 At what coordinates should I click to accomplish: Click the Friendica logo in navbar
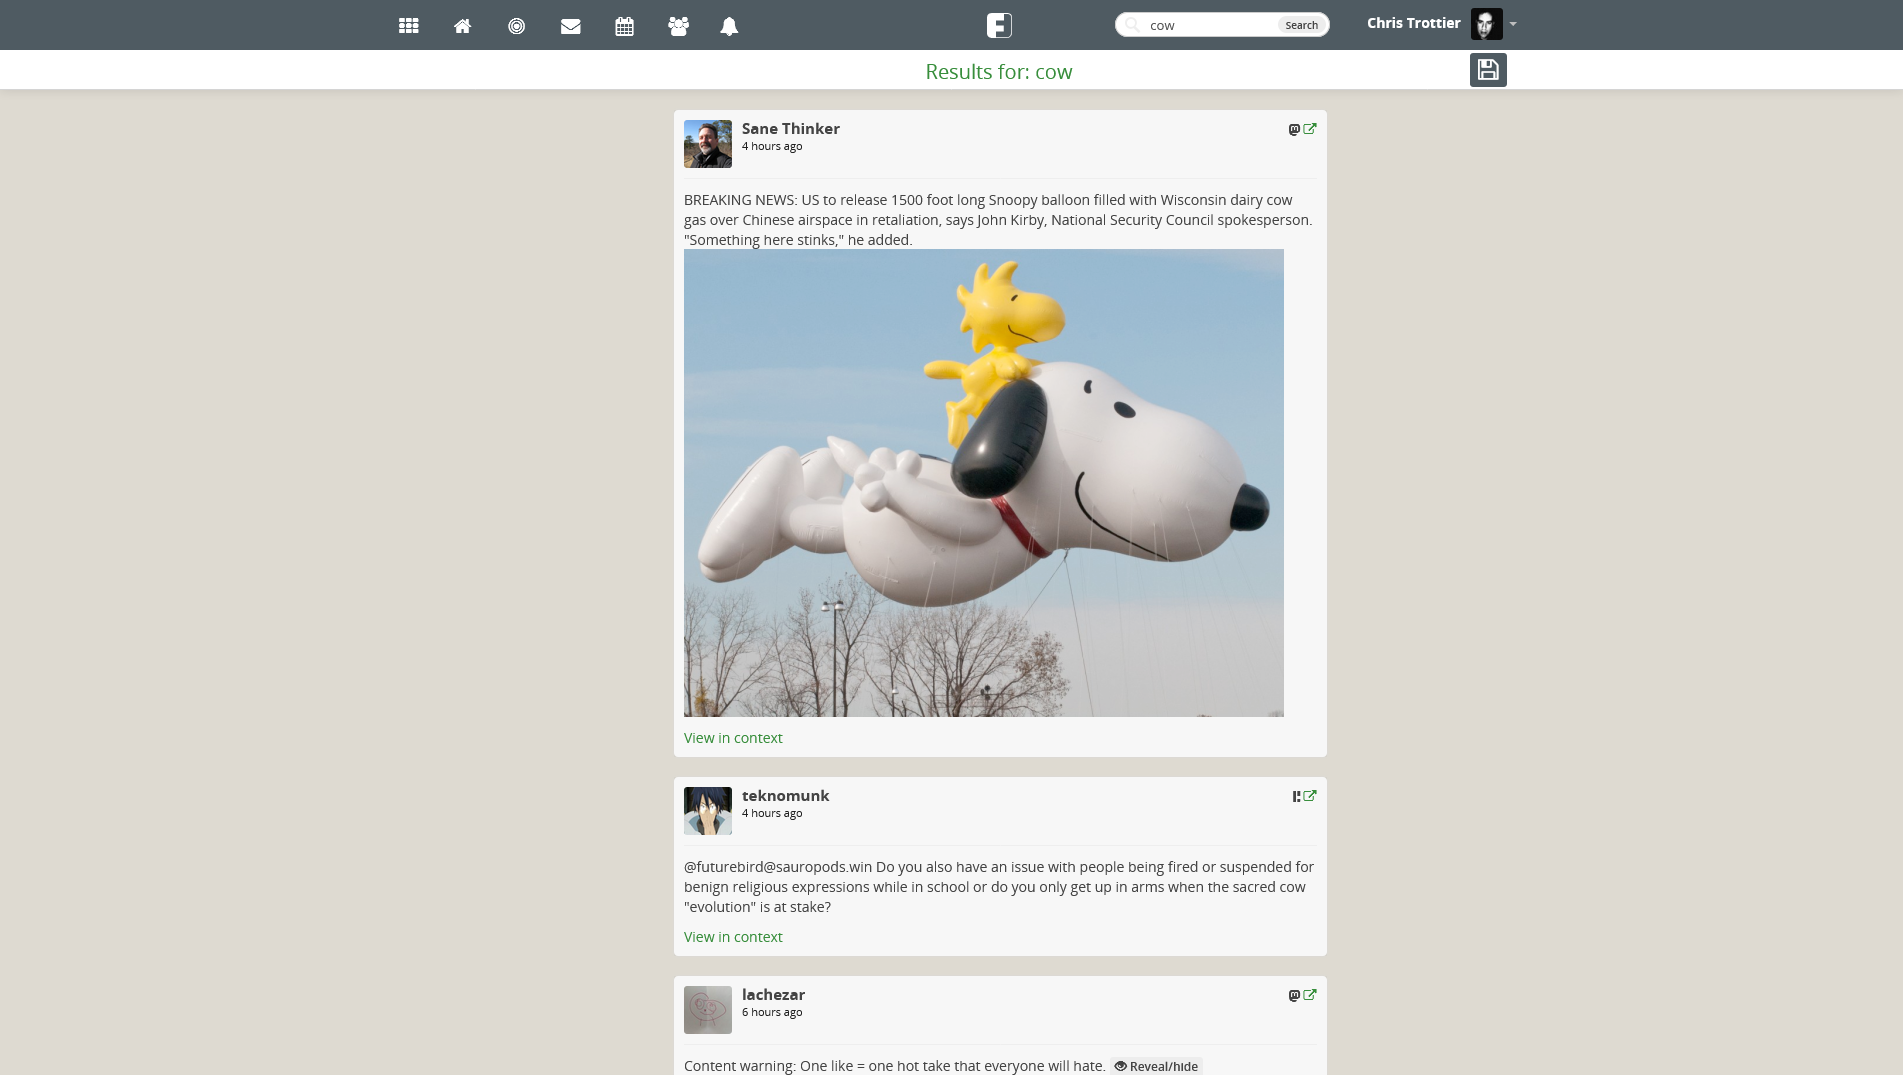point(999,25)
